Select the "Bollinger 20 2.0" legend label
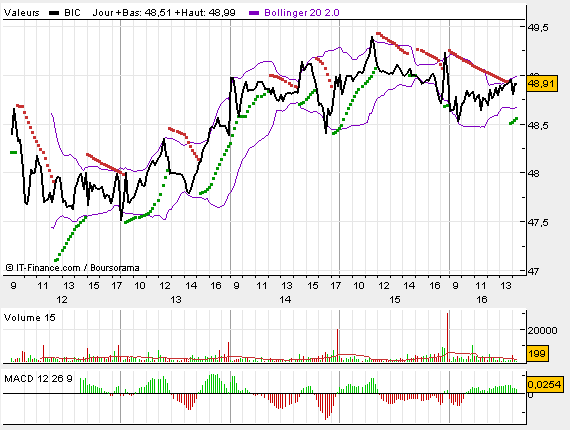Viewport: 570px width, 430px height. pyautogui.click(x=302, y=13)
